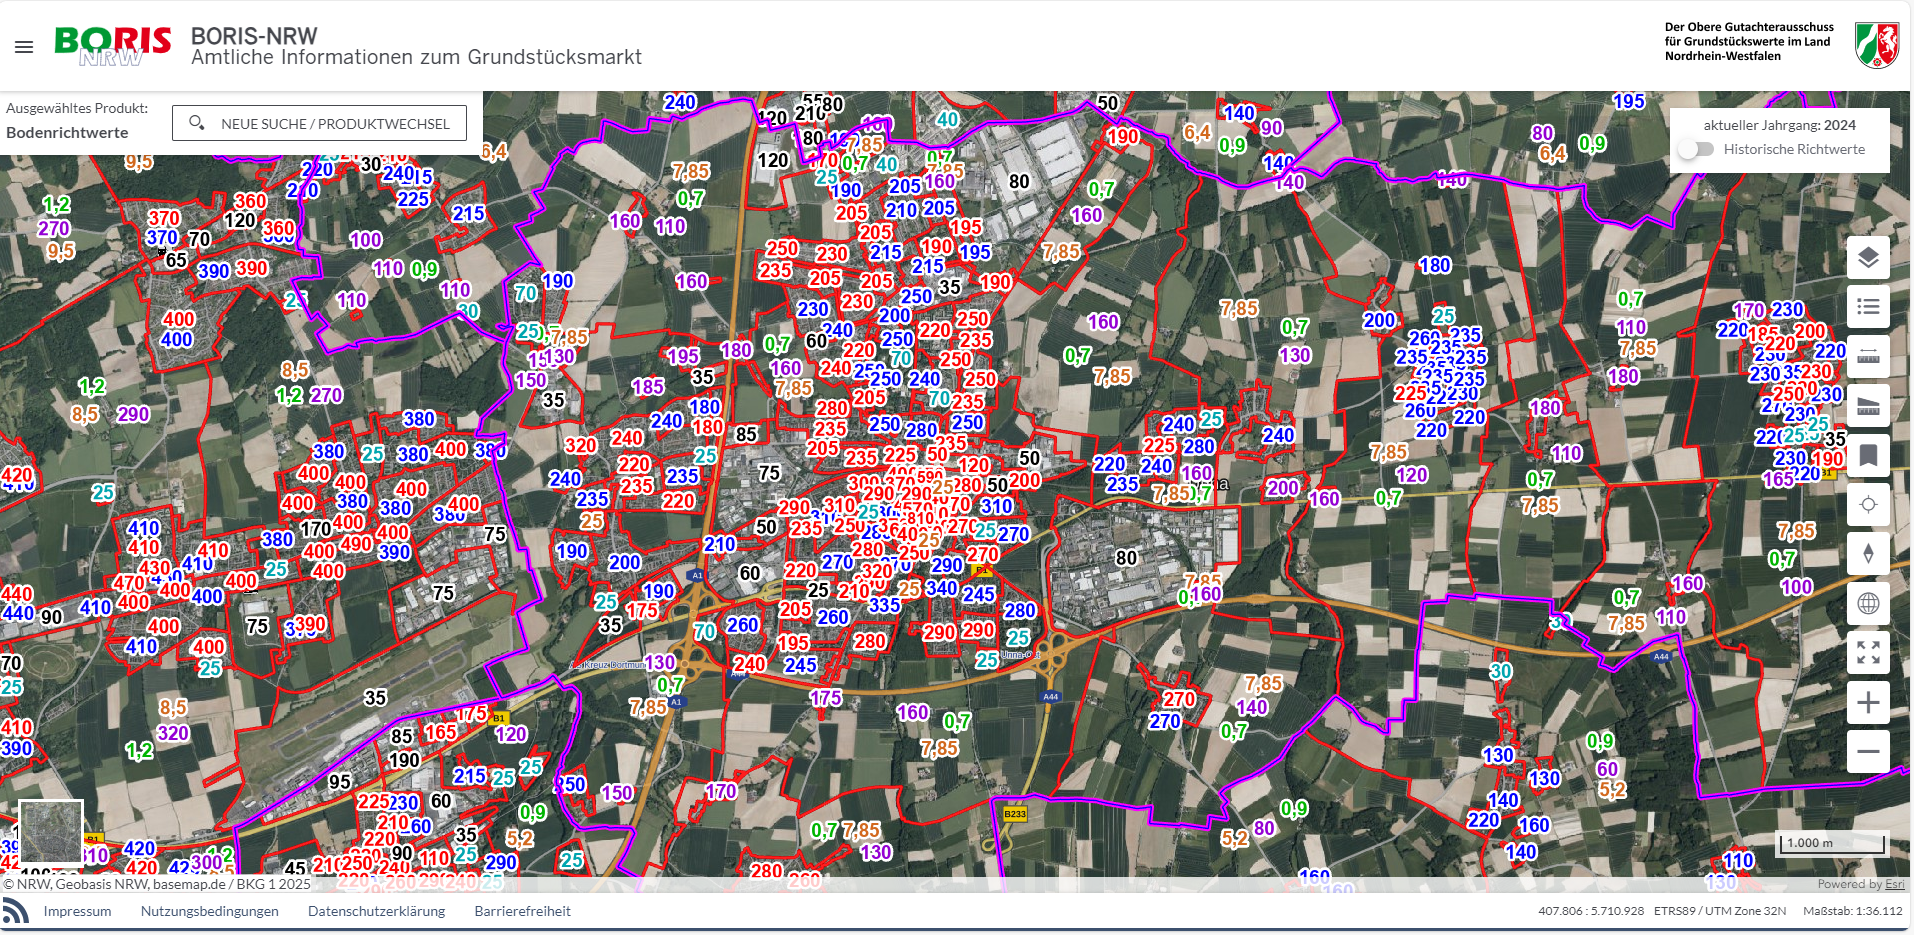The height and width of the screenshot is (935, 1914).
Task: Show the map legend list
Action: tap(1867, 307)
